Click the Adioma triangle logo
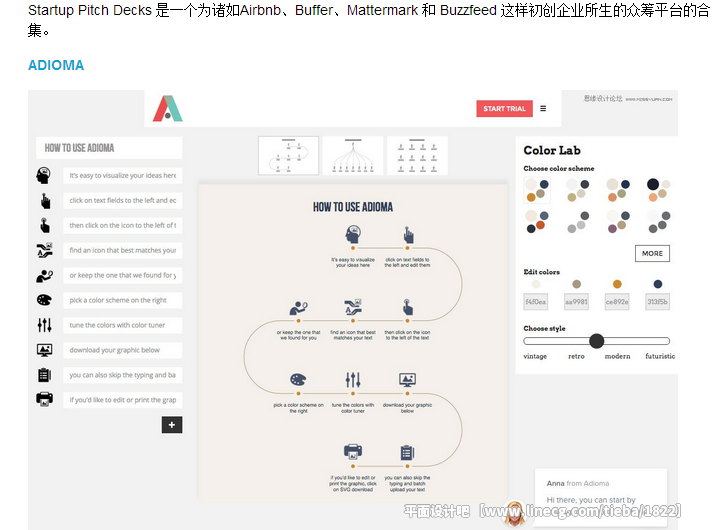722x530 pixels. point(168,109)
